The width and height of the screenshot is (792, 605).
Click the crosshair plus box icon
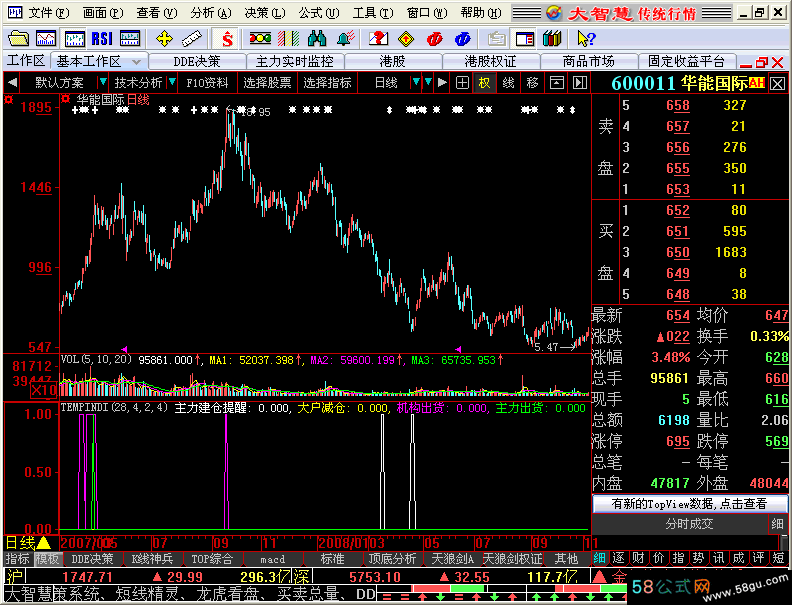(462, 83)
